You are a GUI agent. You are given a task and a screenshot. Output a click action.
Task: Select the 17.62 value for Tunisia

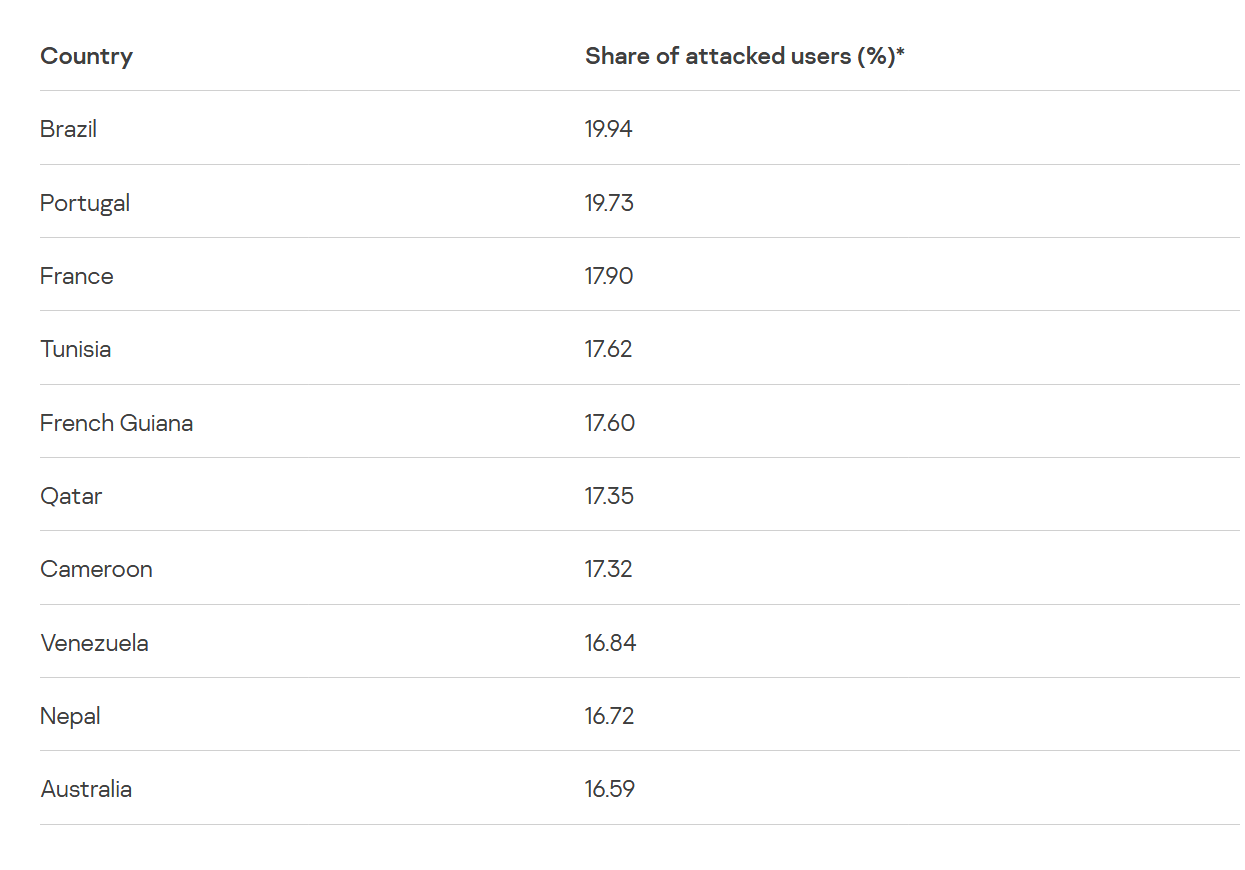tap(609, 349)
